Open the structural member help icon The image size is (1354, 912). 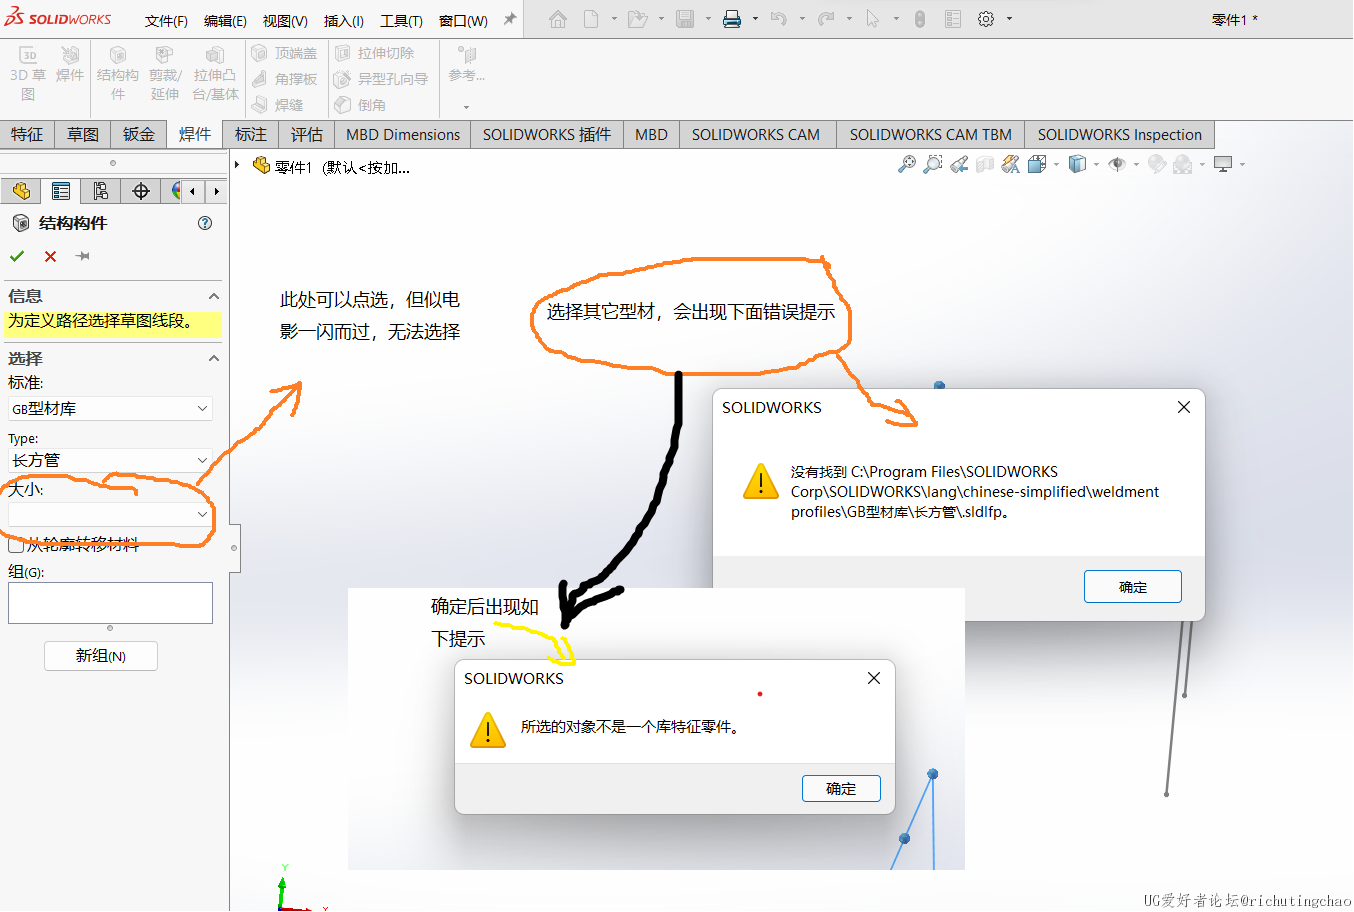pos(205,223)
